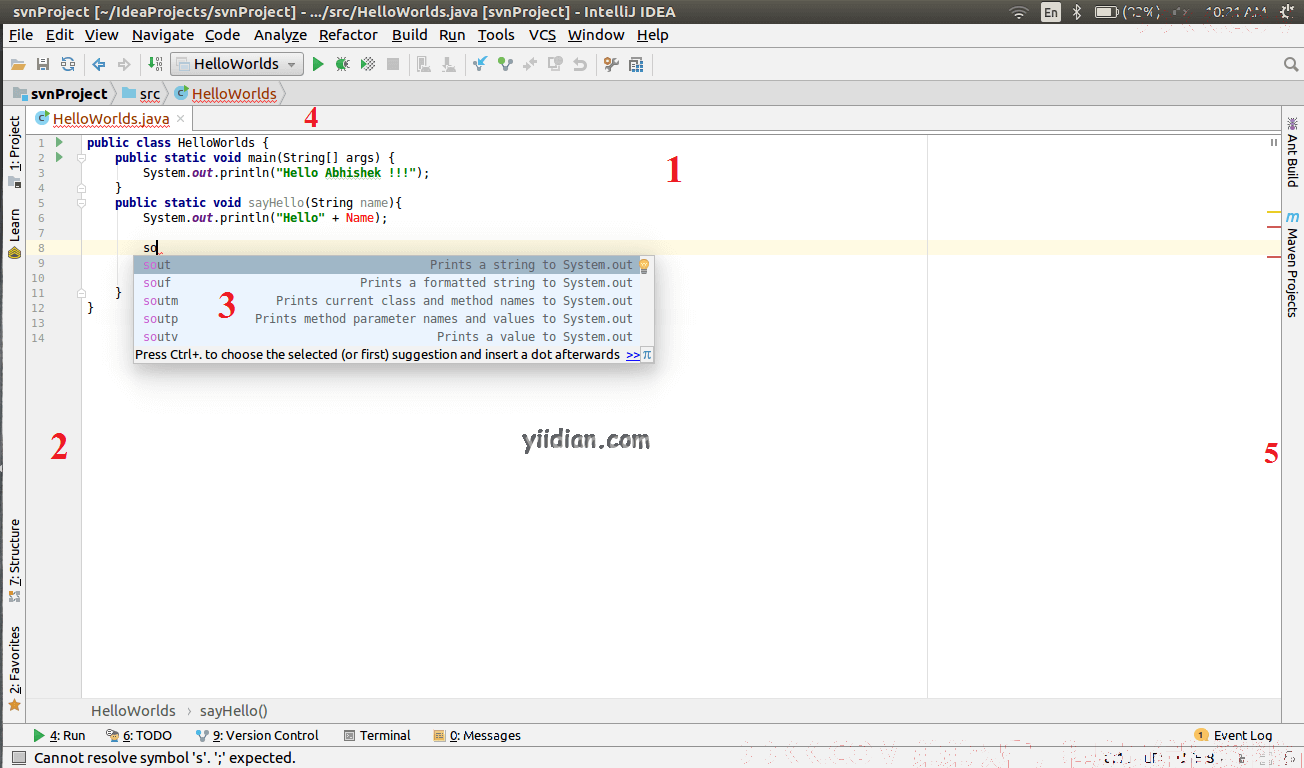The width and height of the screenshot is (1304, 768).
Task: Open the Tools menu
Action: [496, 34]
